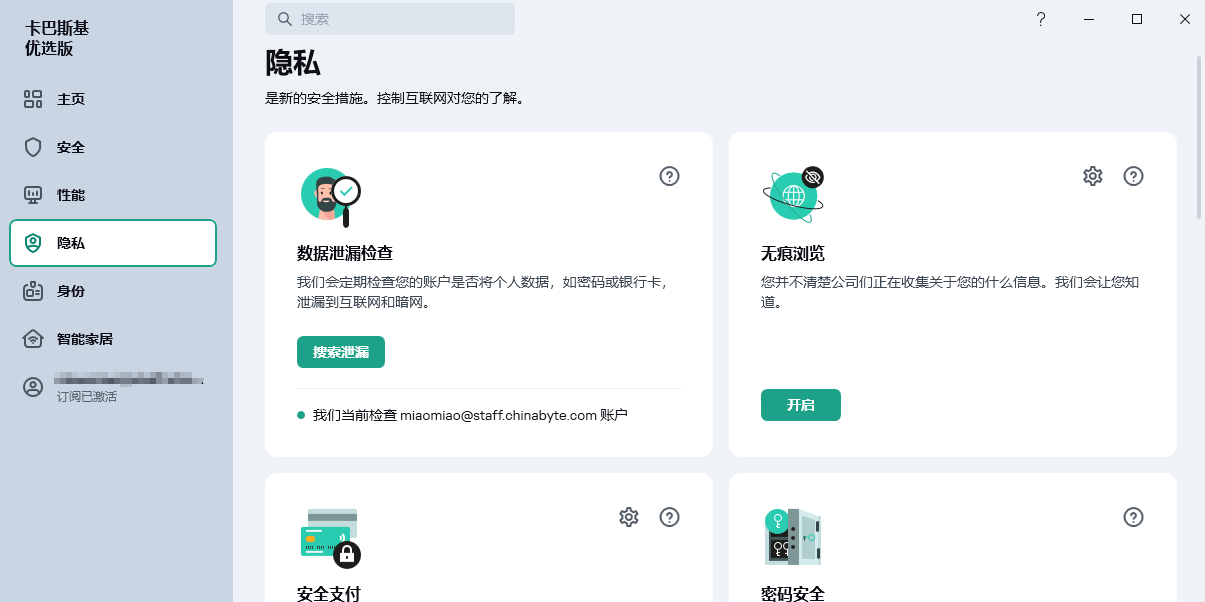This screenshot has height=602, width=1205.
Task: Open the account with 订阅已激活 status
Action: (112, 387)
